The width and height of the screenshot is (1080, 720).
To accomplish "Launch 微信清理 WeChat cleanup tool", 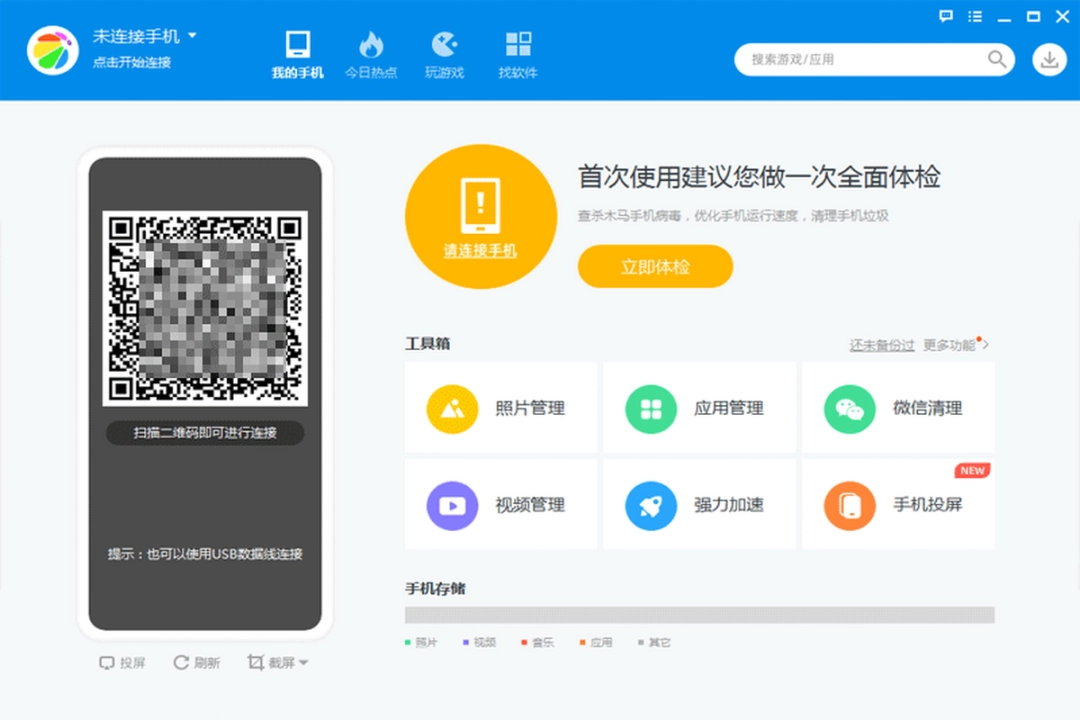I will click(x=897, y=409).
